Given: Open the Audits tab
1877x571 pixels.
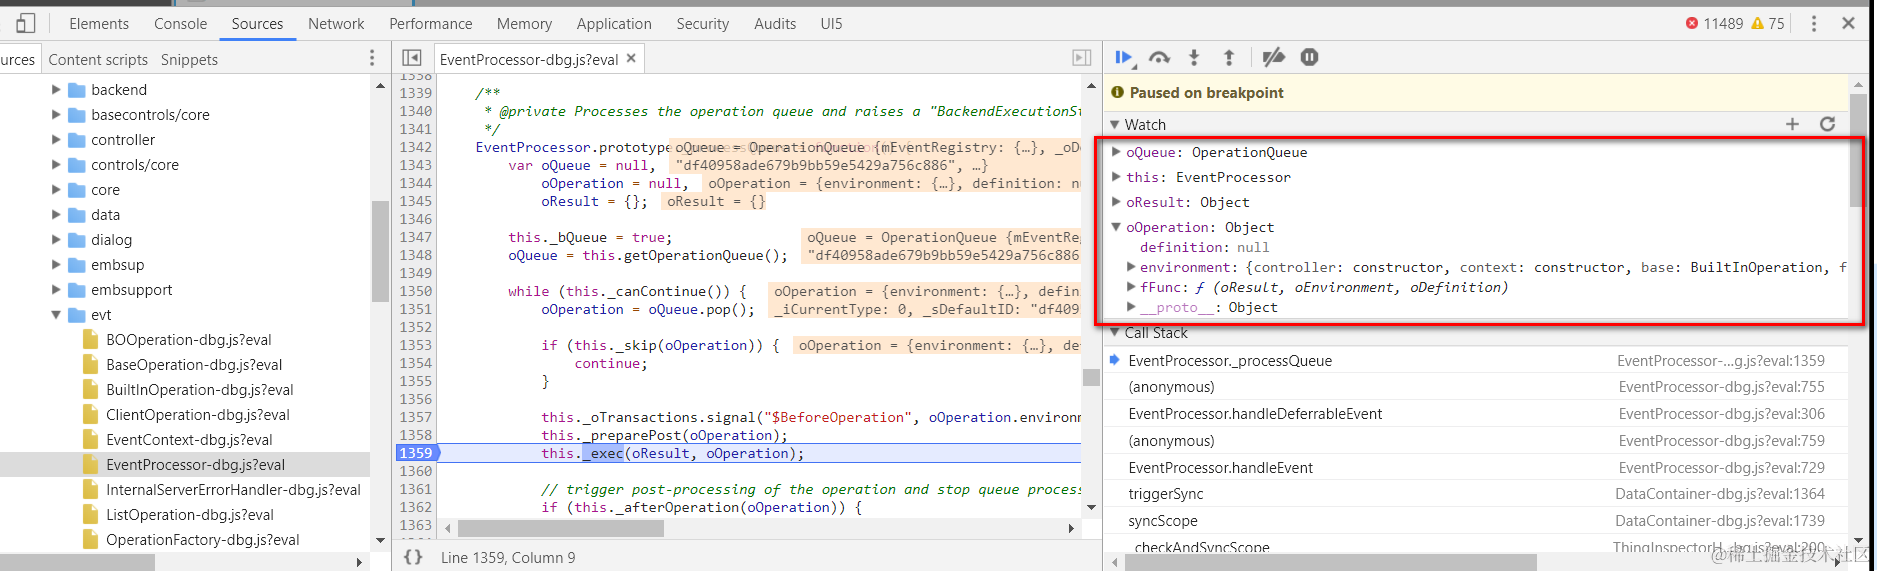Looking at the screenshot, I should [x=775, y=23].
